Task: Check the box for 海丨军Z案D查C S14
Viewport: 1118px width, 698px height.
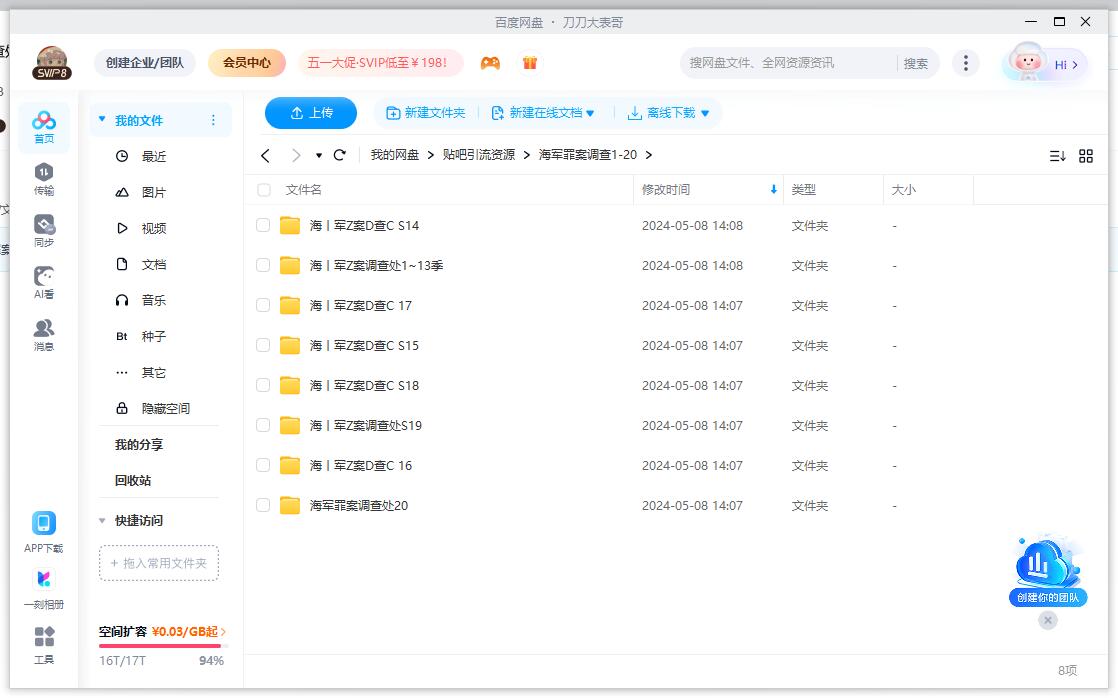Action: pyautogui.click(x=263, y=225)
